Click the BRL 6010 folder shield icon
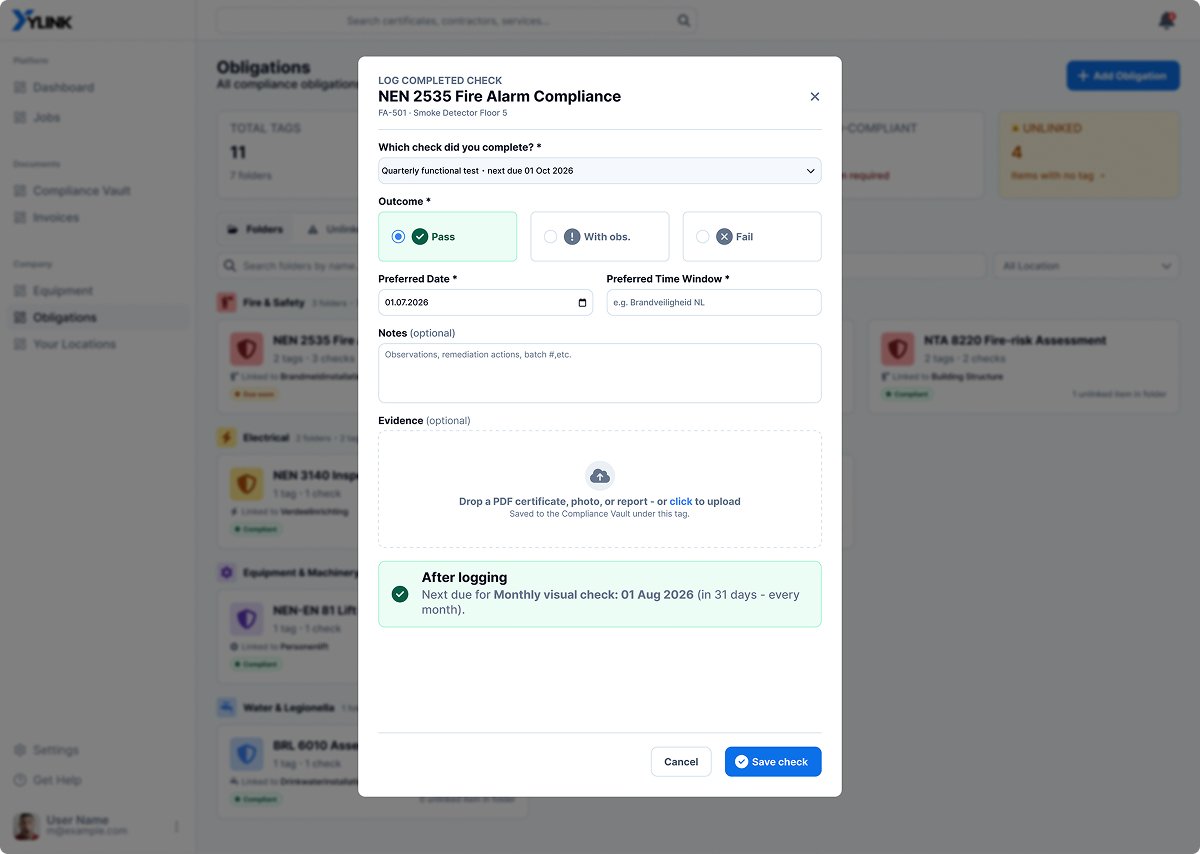Viewport: 1200px width, 854px height. [246, 754]
